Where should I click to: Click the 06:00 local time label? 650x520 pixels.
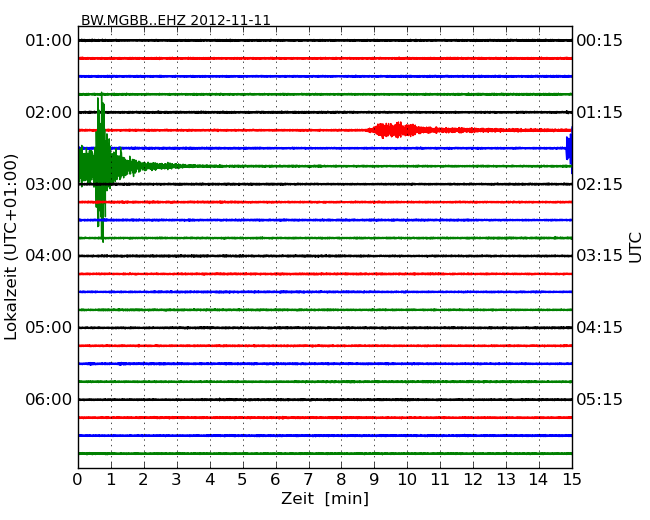49,399
